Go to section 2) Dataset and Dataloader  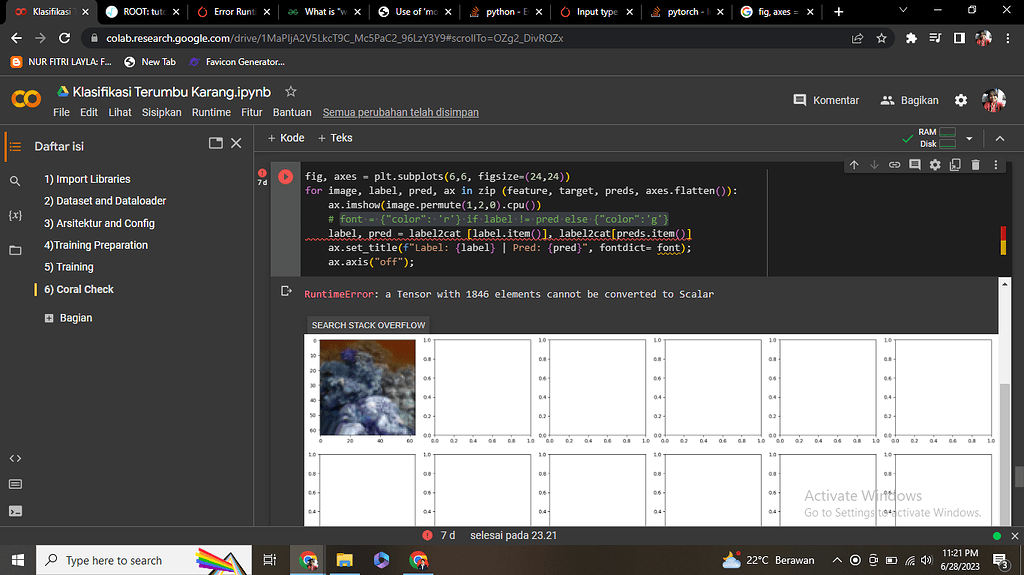105,201
